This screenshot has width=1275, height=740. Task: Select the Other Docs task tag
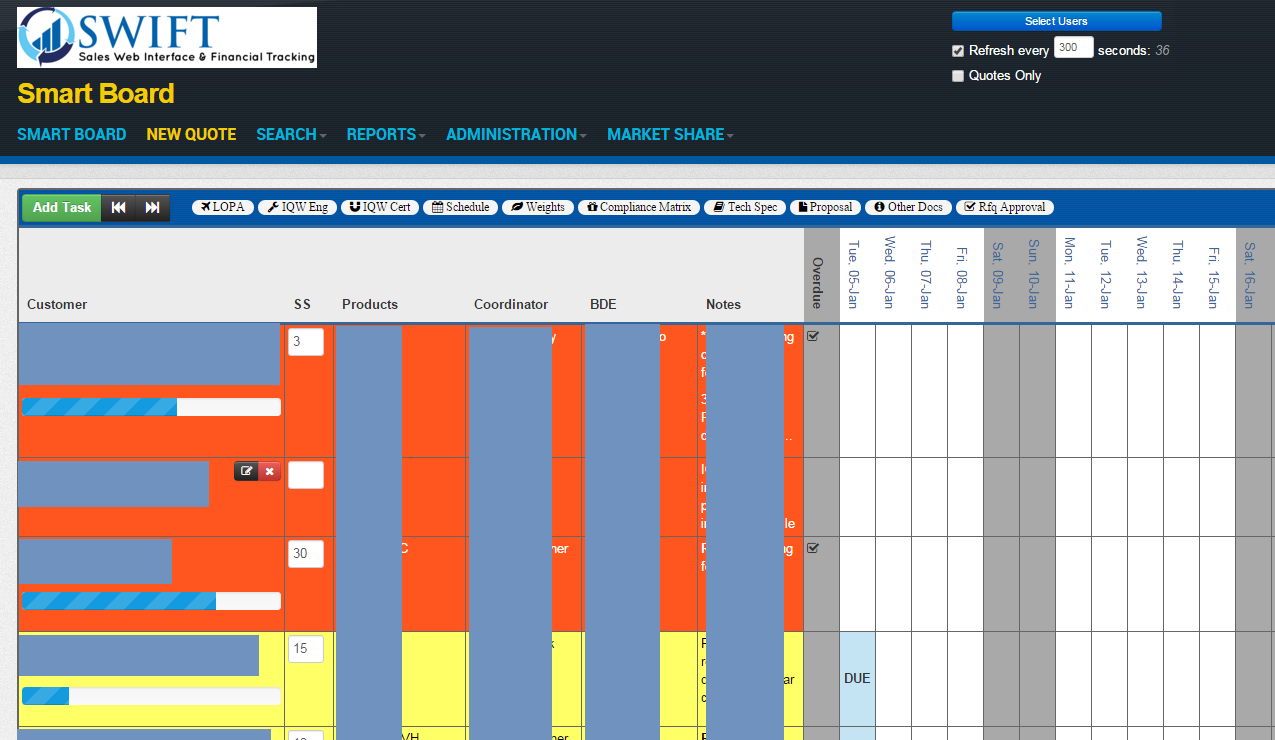click(x=908, y=207)
